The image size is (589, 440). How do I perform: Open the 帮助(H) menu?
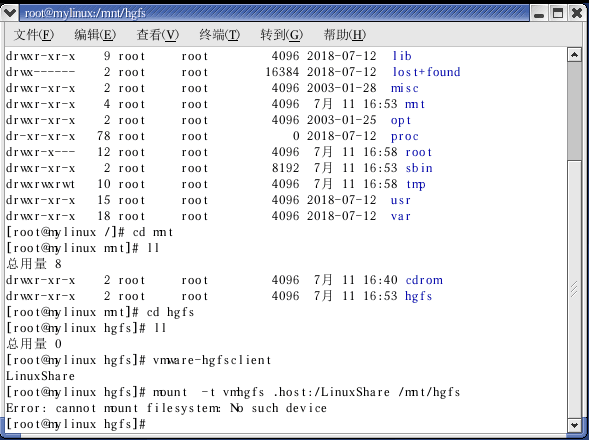(x=345, y=35)
